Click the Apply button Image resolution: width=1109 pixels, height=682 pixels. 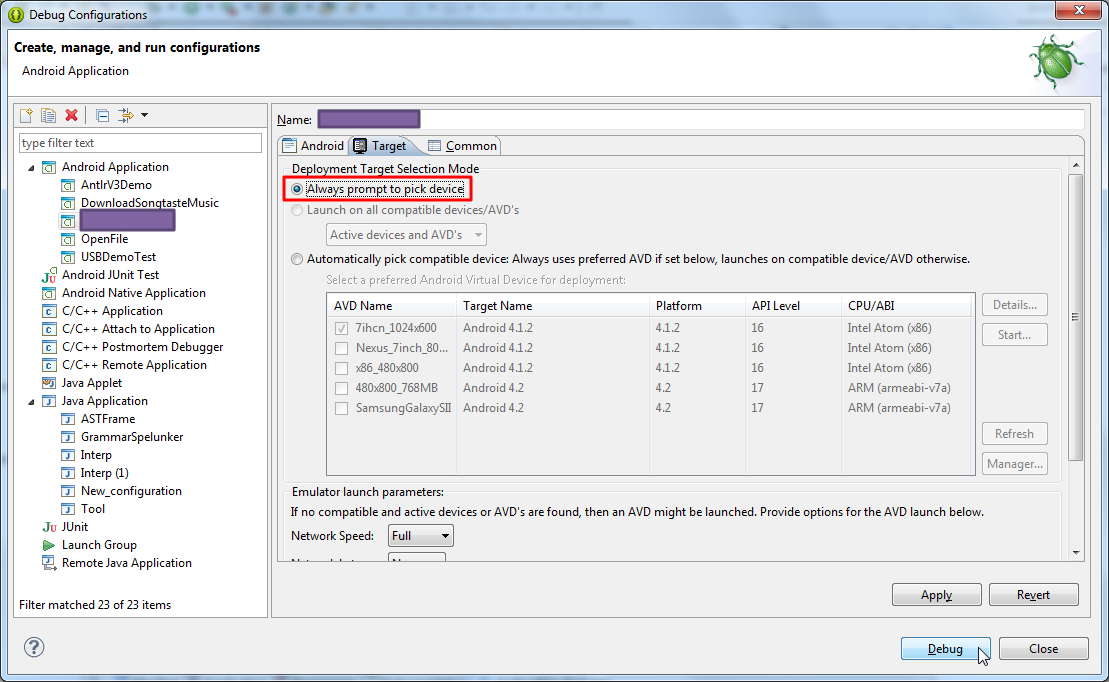click(x=936, y=595)
